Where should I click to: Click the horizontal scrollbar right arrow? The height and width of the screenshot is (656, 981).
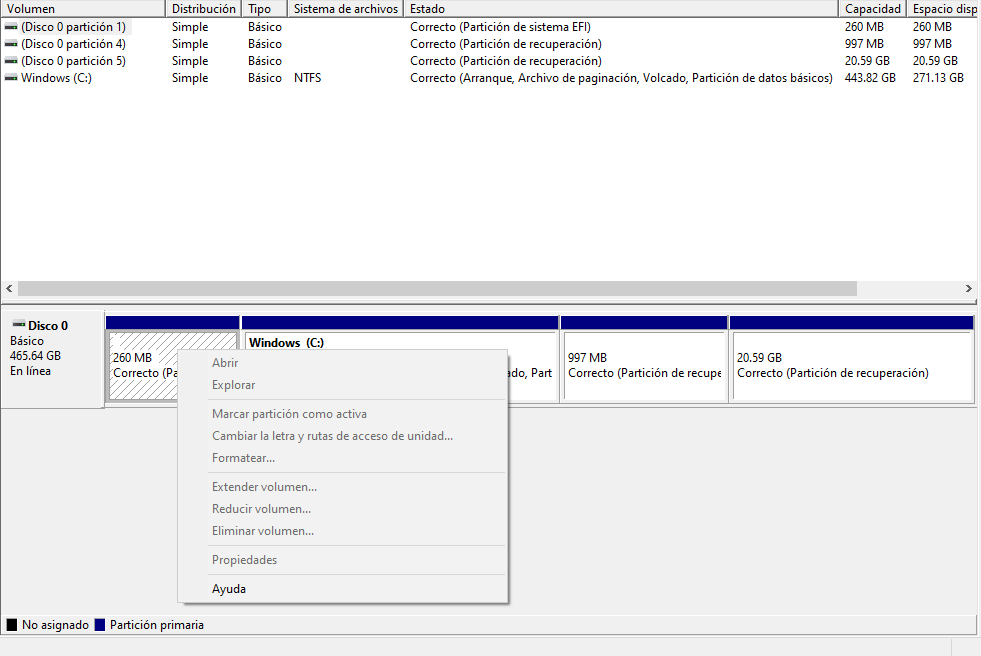click(968, 288)
